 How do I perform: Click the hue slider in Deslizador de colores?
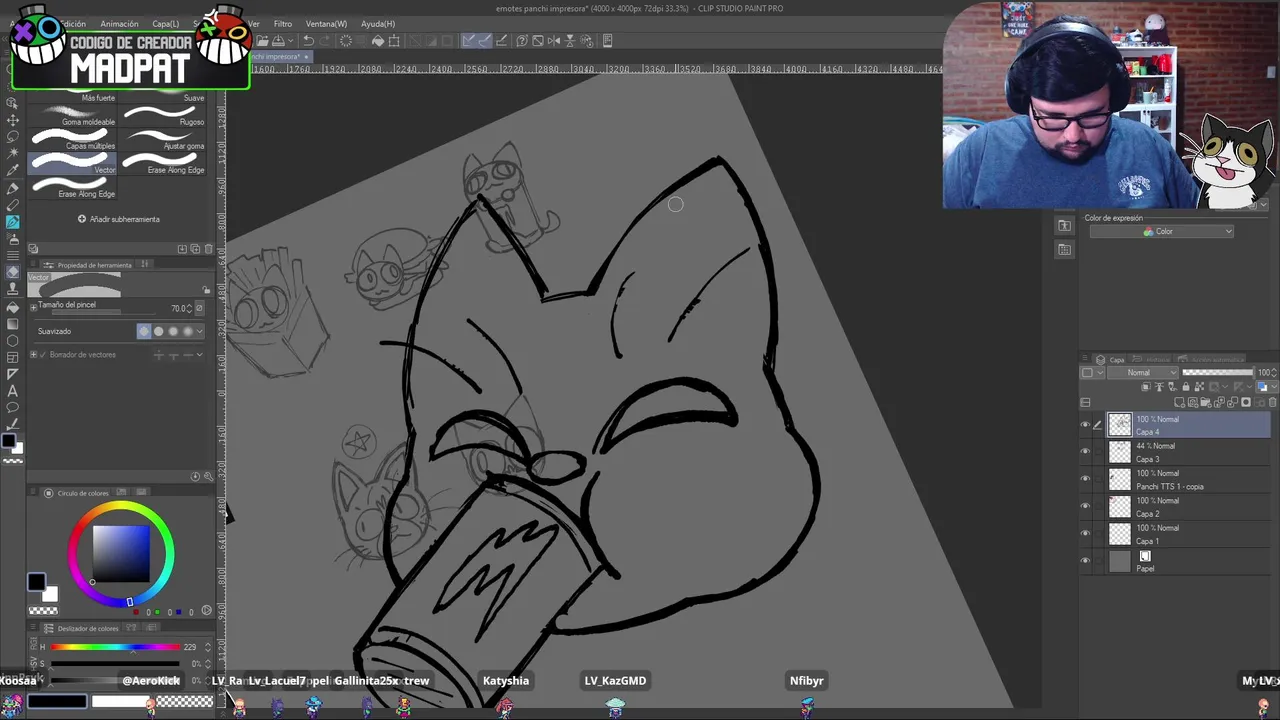[x=115, y=647]
